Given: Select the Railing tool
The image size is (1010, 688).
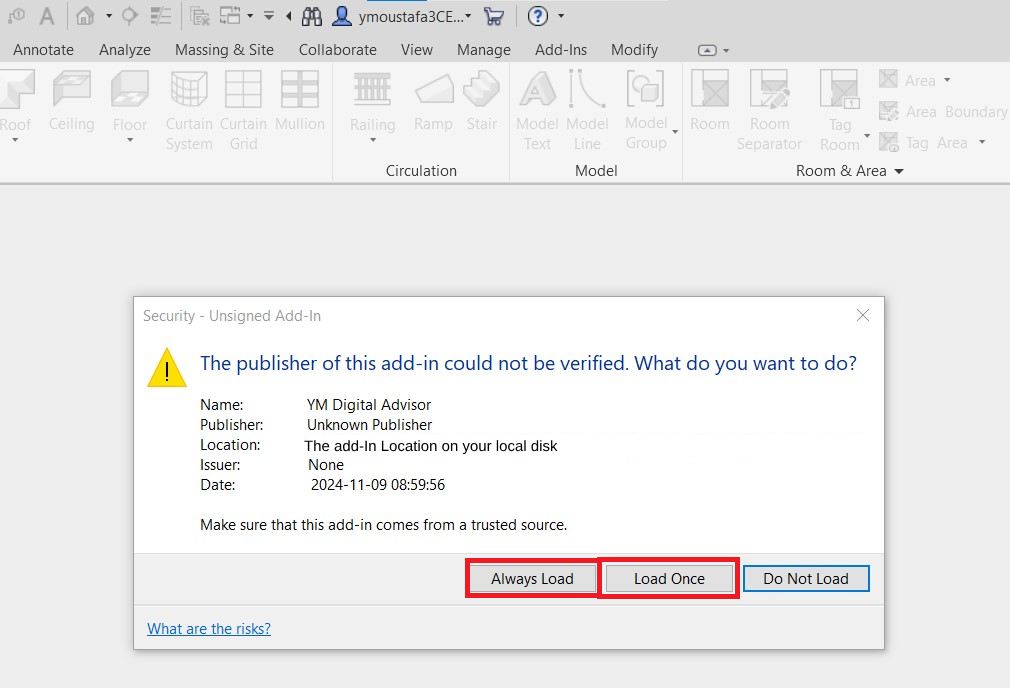Looking at the screenshot, I should [373, 100].
